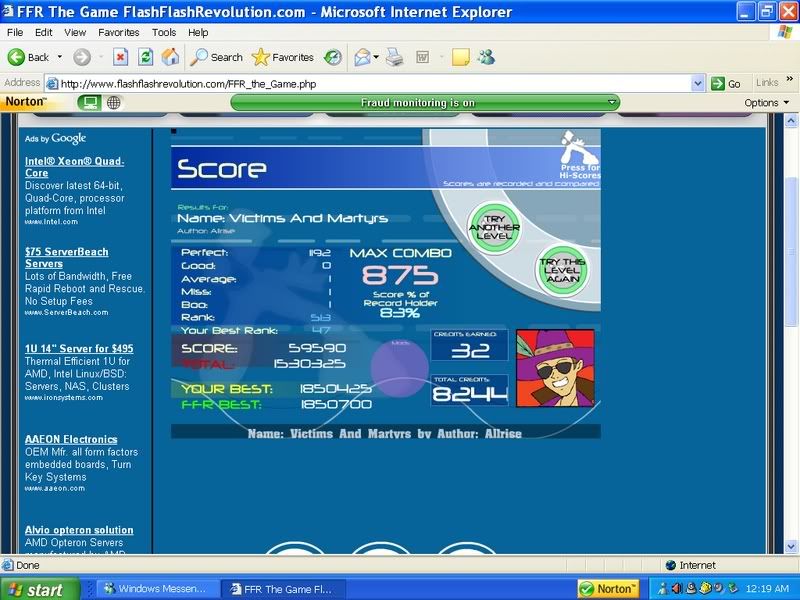
Task: Click the player avatar thumbnail
Action: pos(555,369)
